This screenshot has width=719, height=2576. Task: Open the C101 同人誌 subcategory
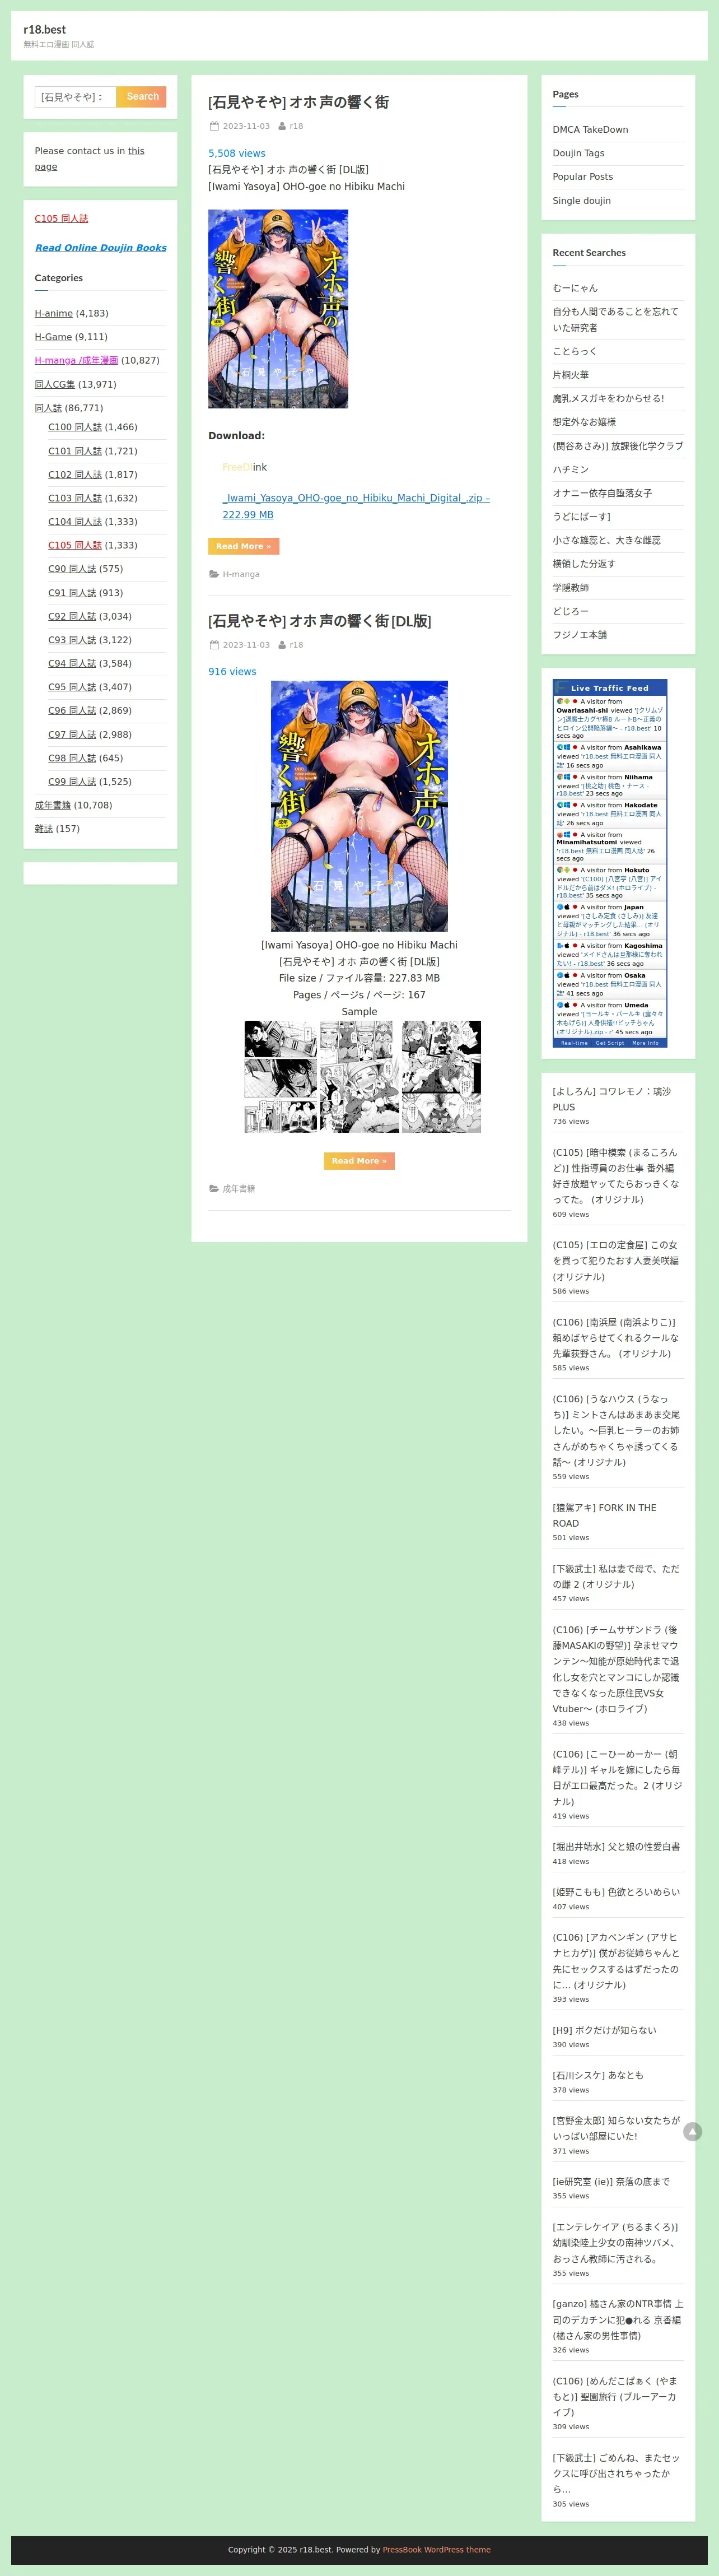(75, 451)
